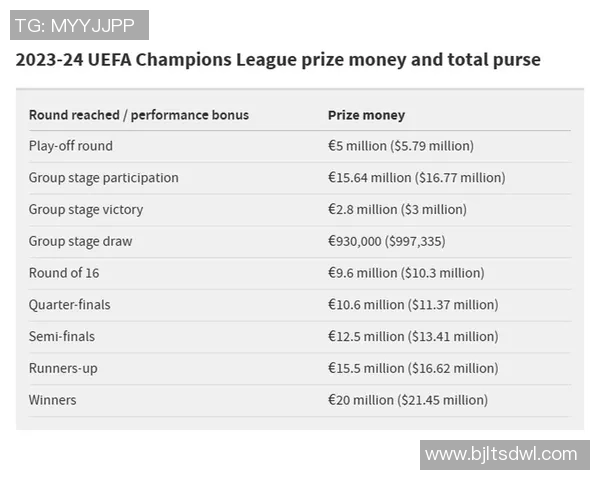Click the Winners €20 million prize cell
Screen dimensions: 600x480
(408, 400)
